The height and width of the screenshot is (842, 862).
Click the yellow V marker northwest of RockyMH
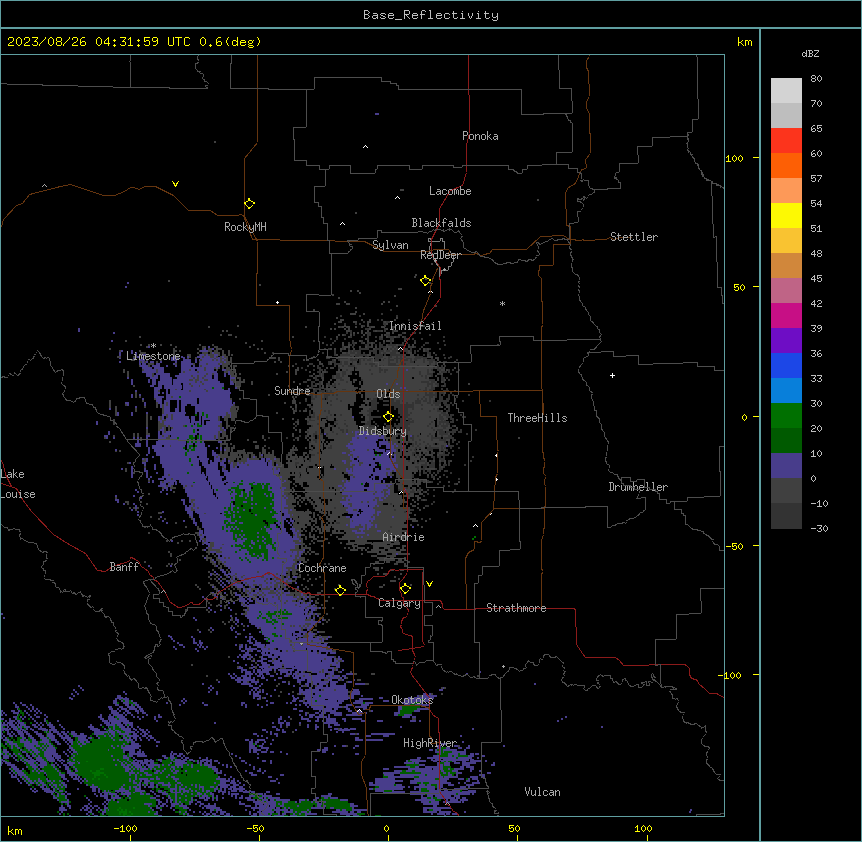coord(175,184)
